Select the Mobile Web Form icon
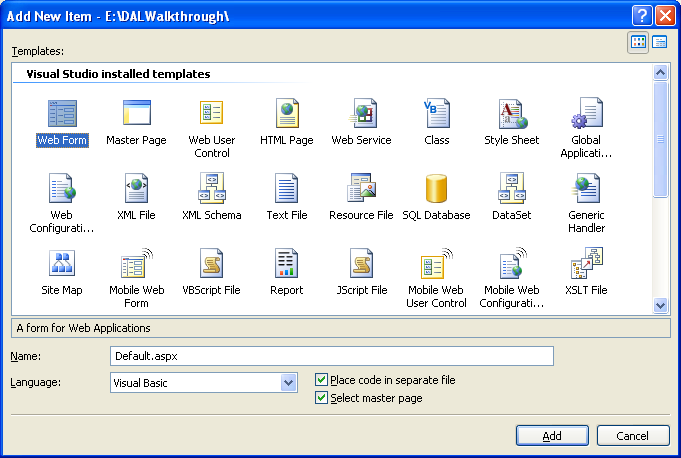This screenshot has height=458, width=681. point(137,263)
